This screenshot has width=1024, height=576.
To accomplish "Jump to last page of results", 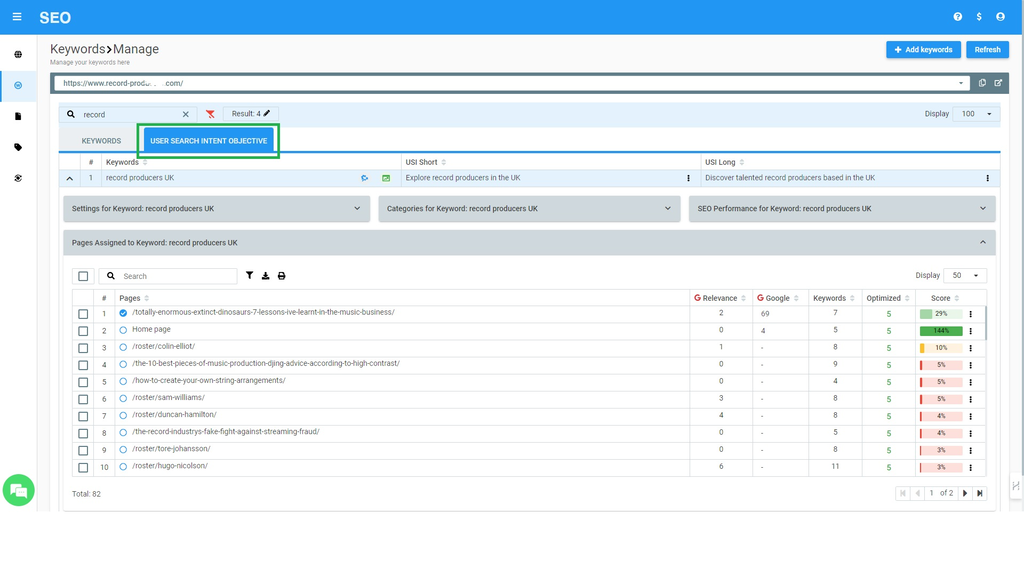I will coord(980,493).
